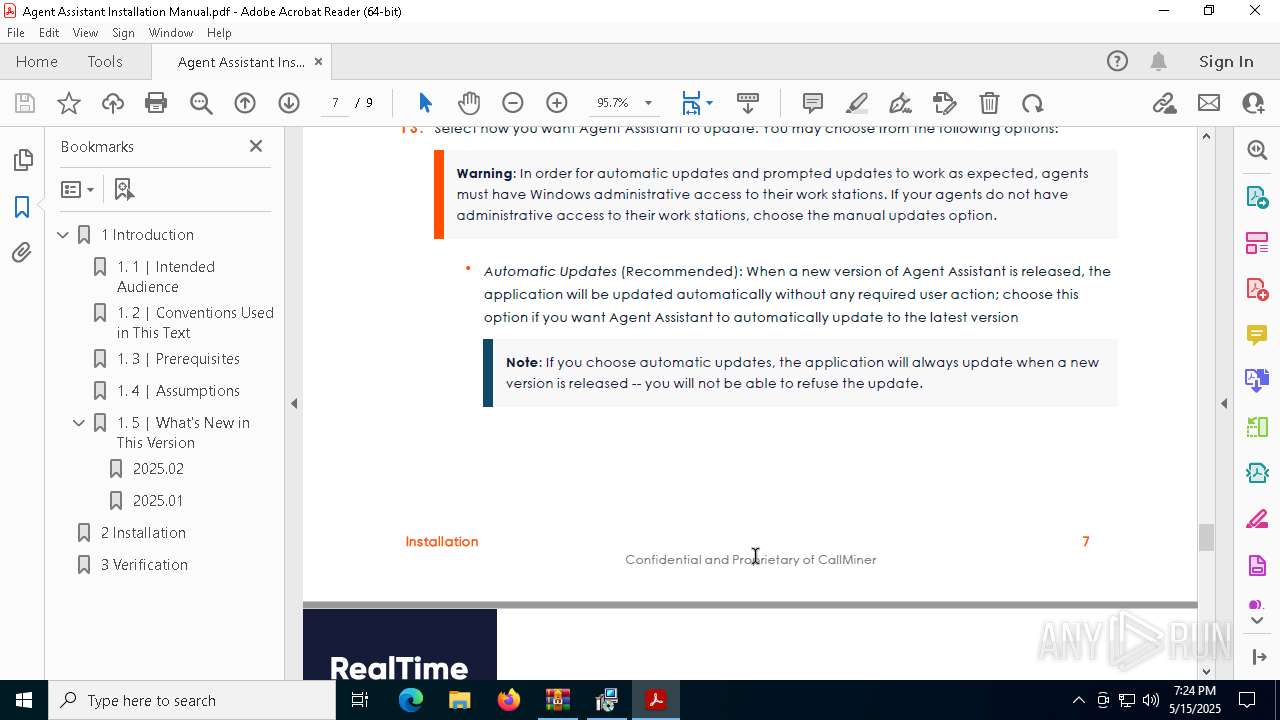Click the add new bookmark icon

(x=124, y=189)
